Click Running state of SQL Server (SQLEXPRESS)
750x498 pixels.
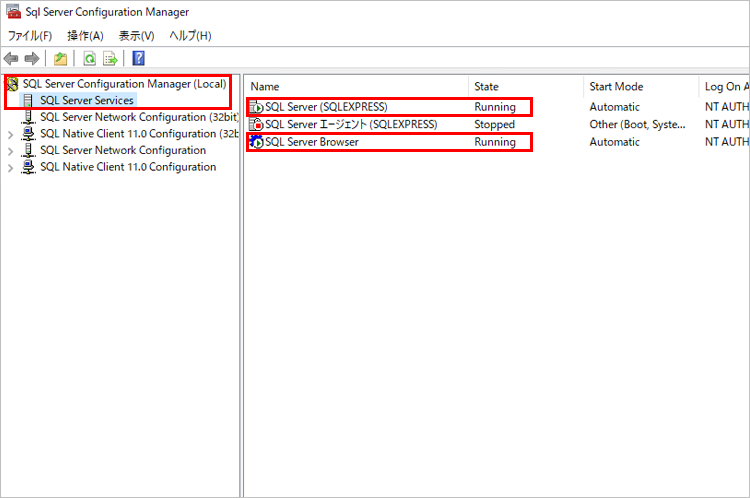495,107
